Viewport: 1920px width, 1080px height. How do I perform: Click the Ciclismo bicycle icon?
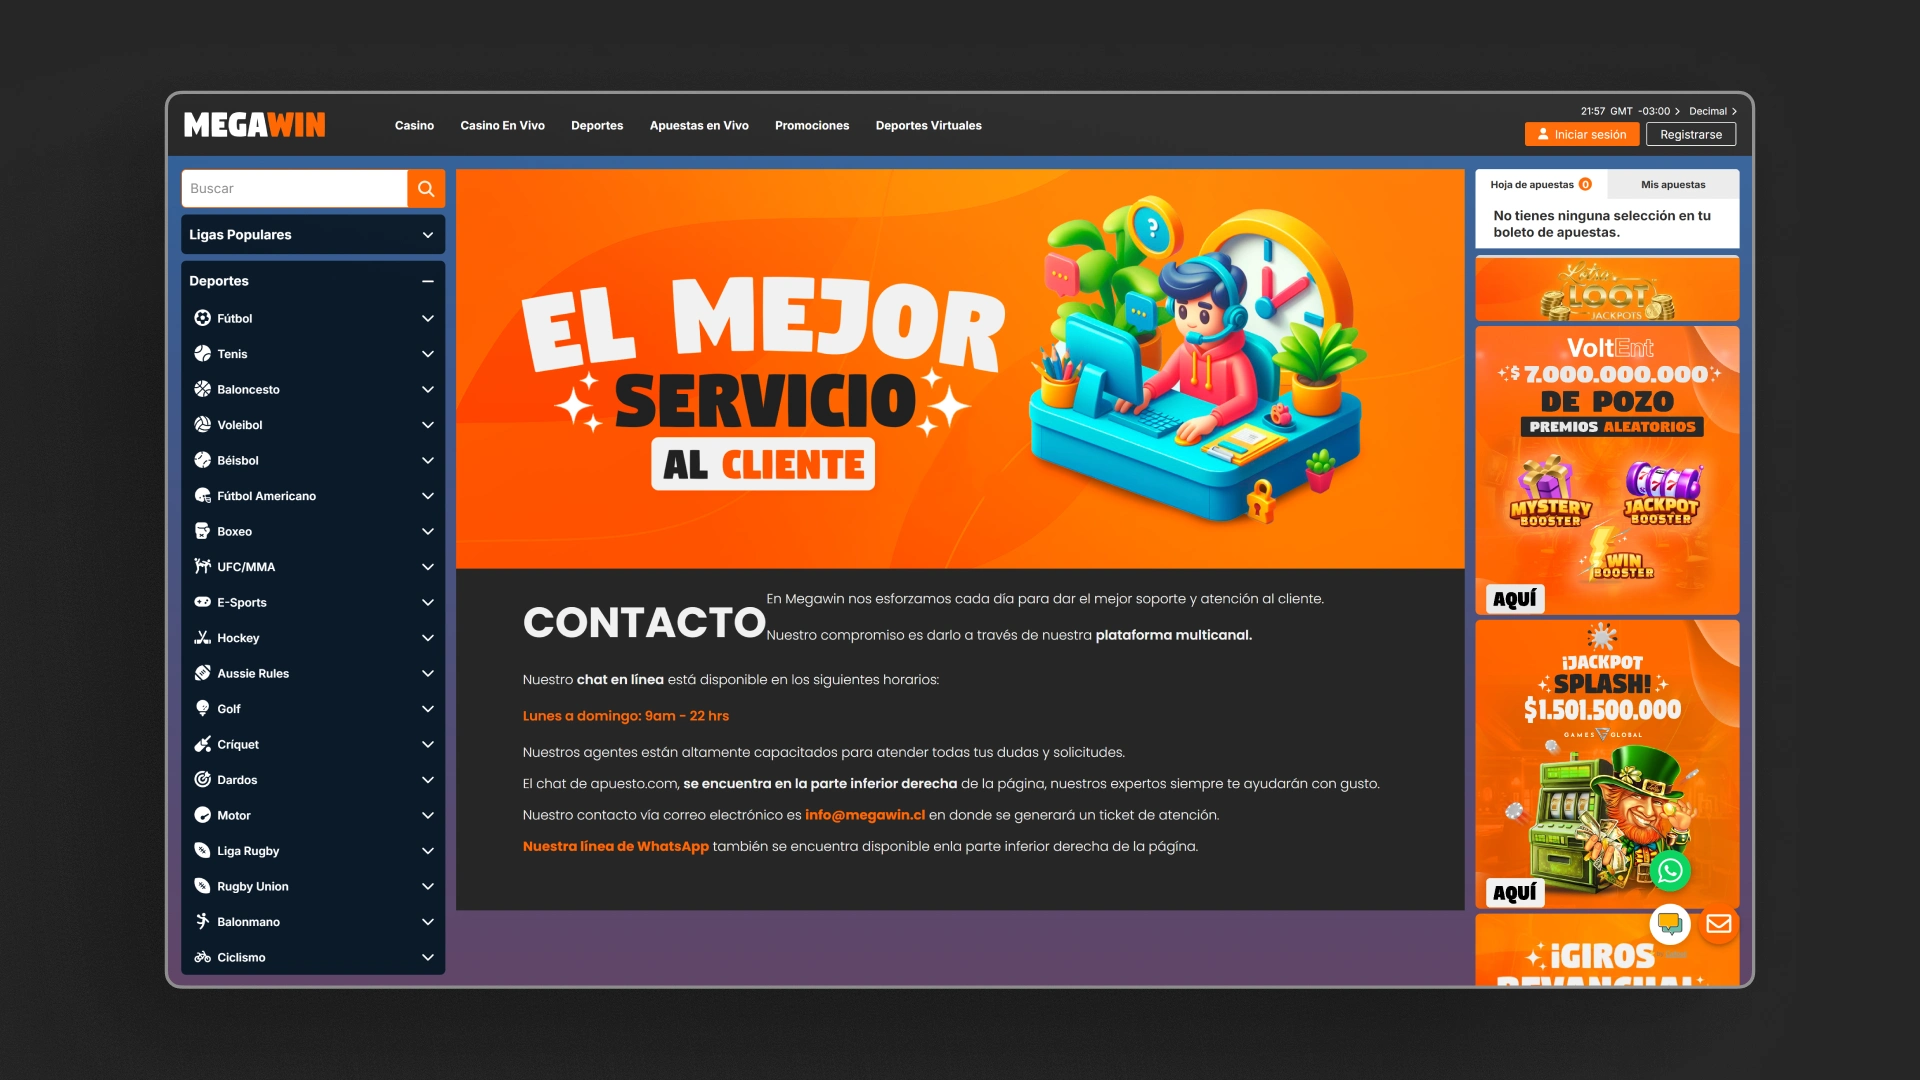[x=202, y=957]
